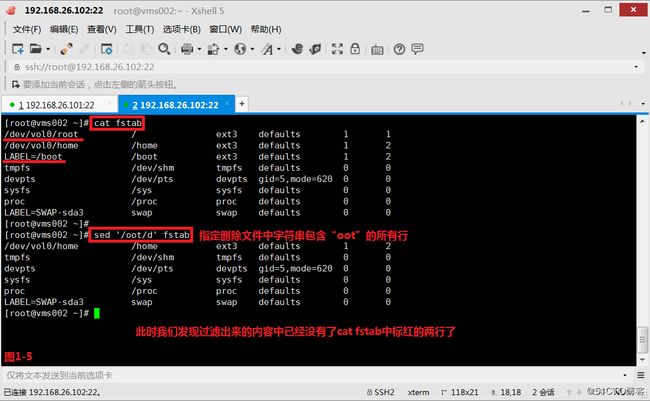The width and height of the screenshot is (650, 401).
Task: Click the file transfer icon
Action: tap(213, 49)
